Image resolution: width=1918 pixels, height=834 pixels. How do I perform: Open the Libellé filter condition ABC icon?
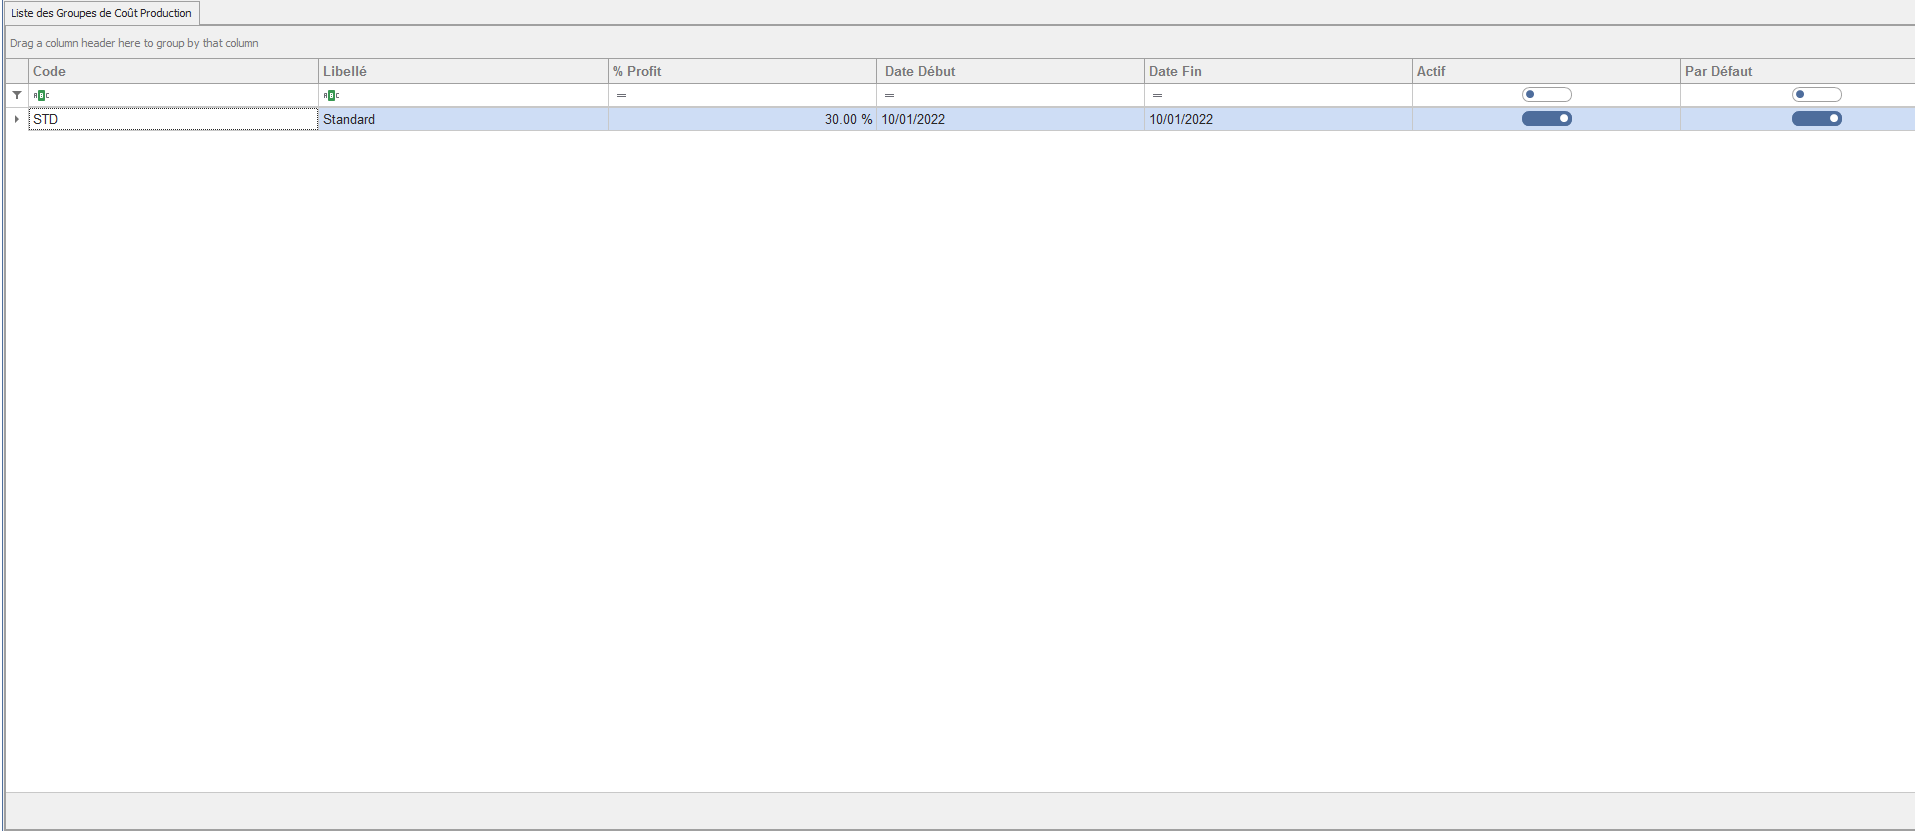[x=331, y=95]
